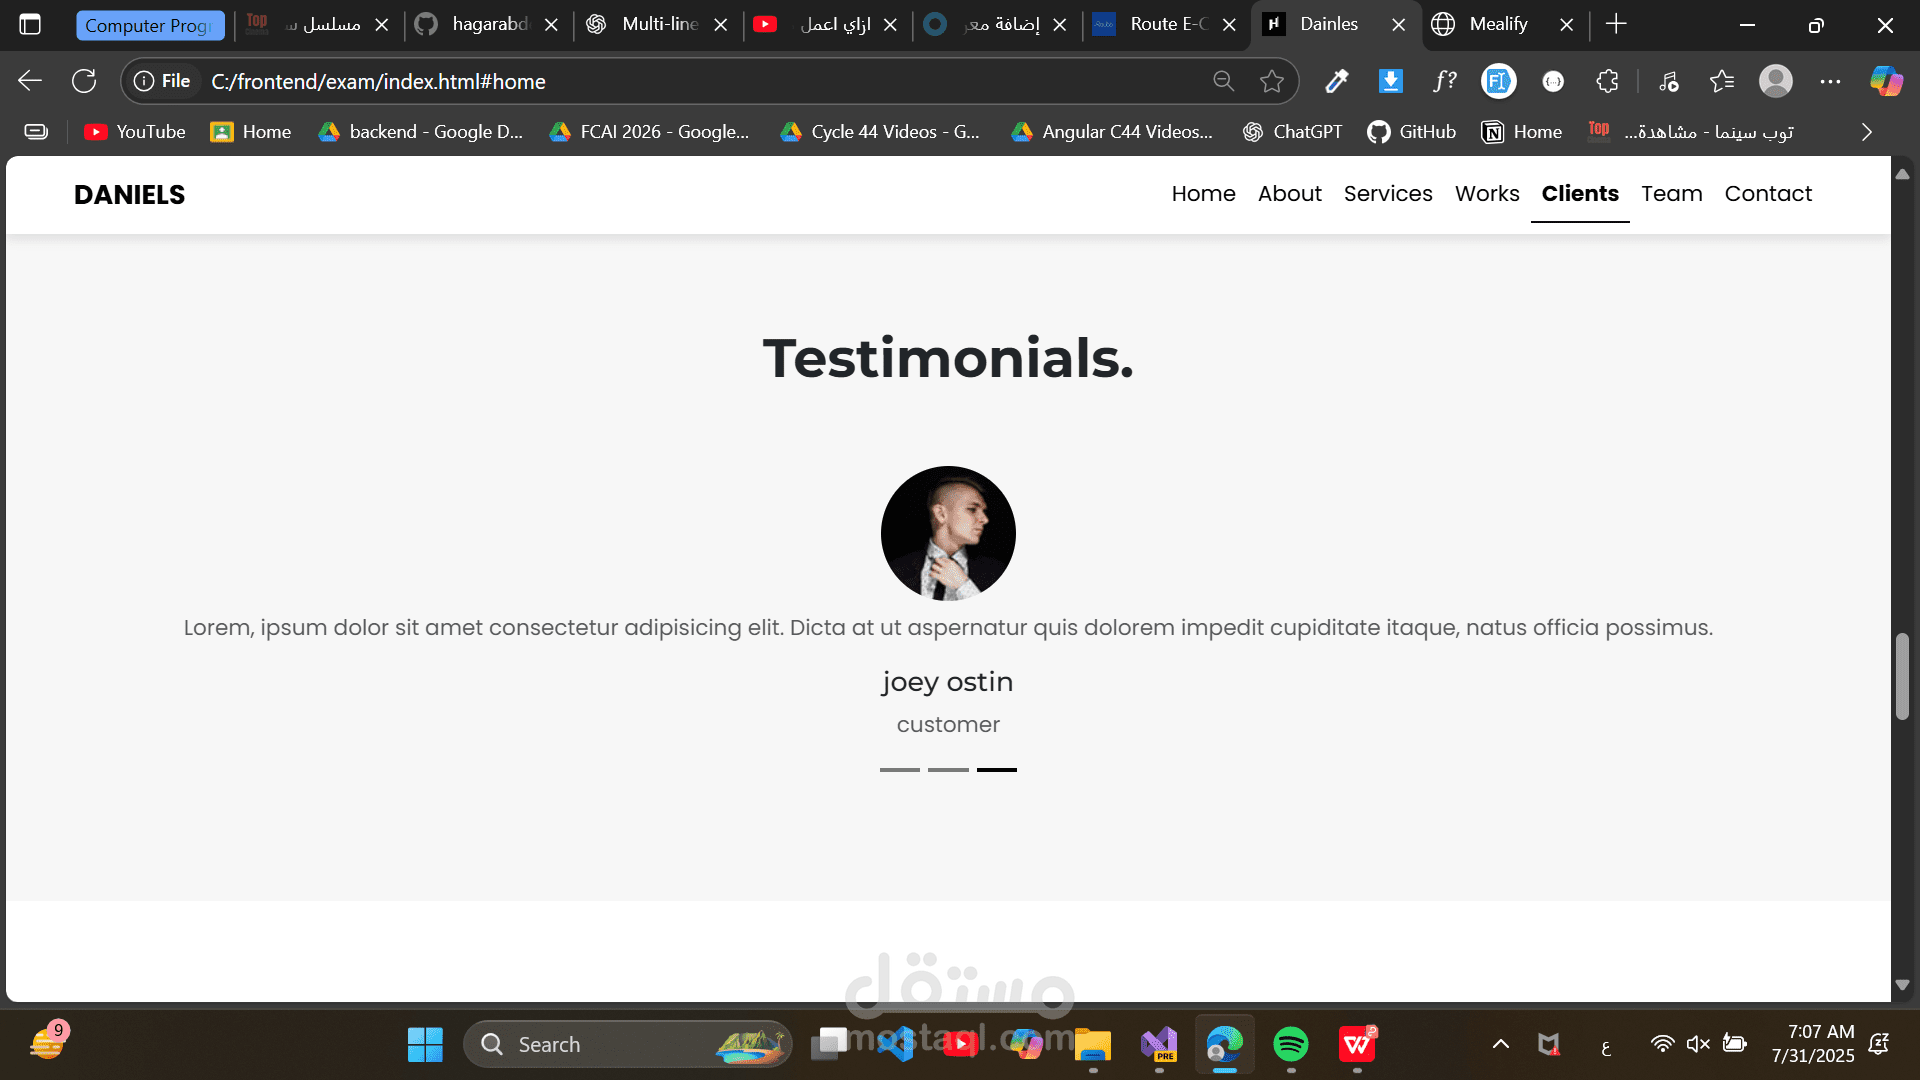Open Spotify from the taskbar
This screenshot has width=1920, height=1080.
pyautogui.click(x=1291, y=1044)
